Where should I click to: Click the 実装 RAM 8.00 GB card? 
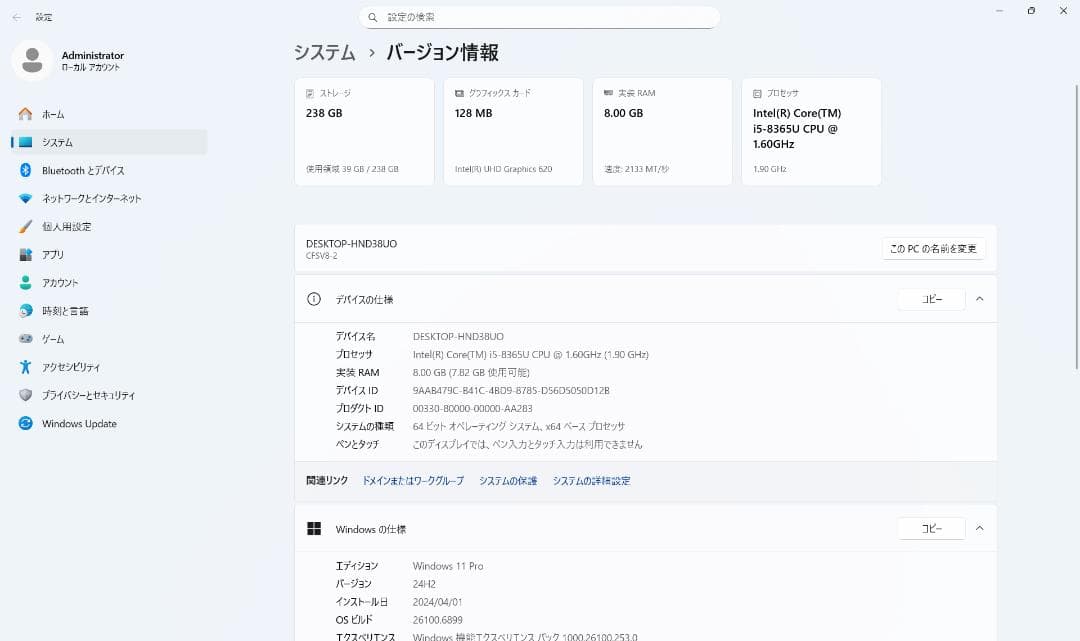tap(663, 132)
